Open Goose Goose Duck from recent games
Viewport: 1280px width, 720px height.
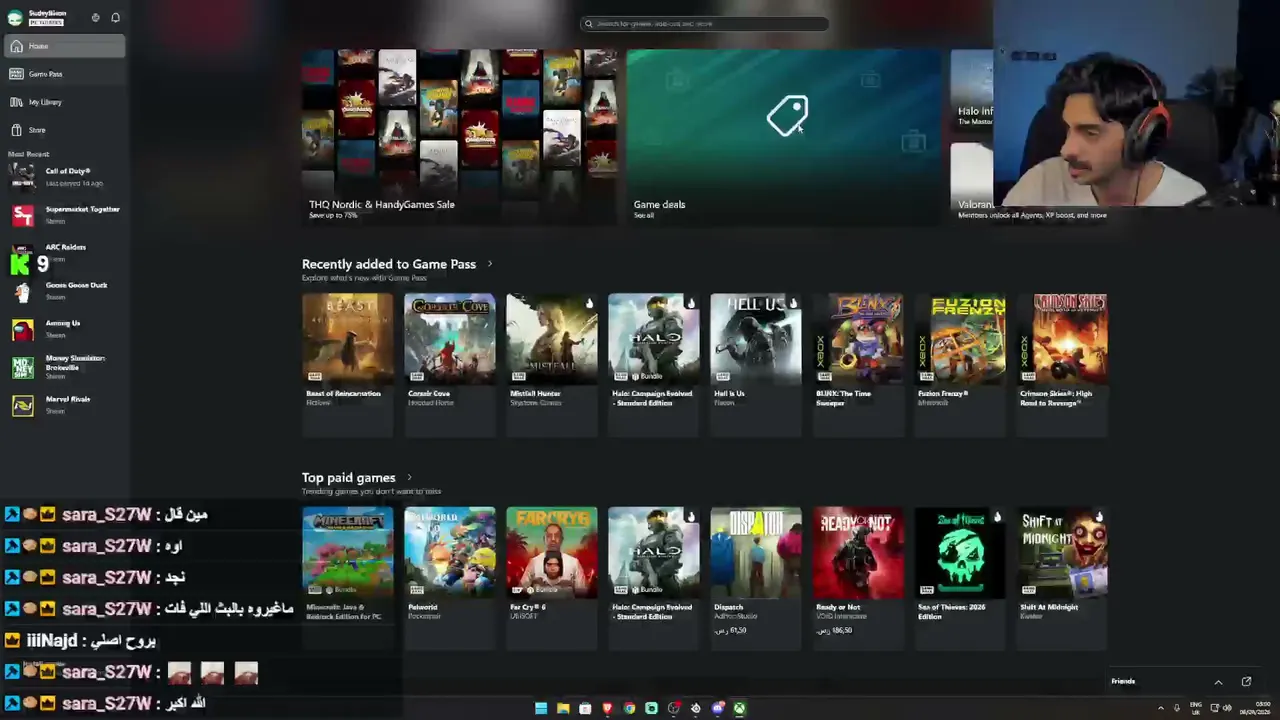click(x=65, y=290)
